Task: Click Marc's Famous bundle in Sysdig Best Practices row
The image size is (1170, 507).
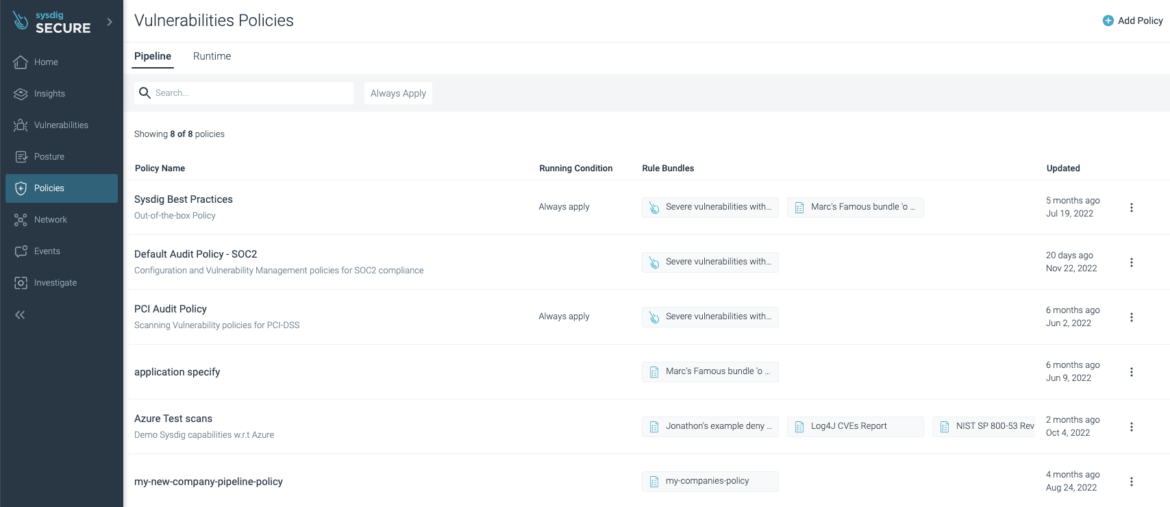Action: pyautogui.click(x=855, y=207)
